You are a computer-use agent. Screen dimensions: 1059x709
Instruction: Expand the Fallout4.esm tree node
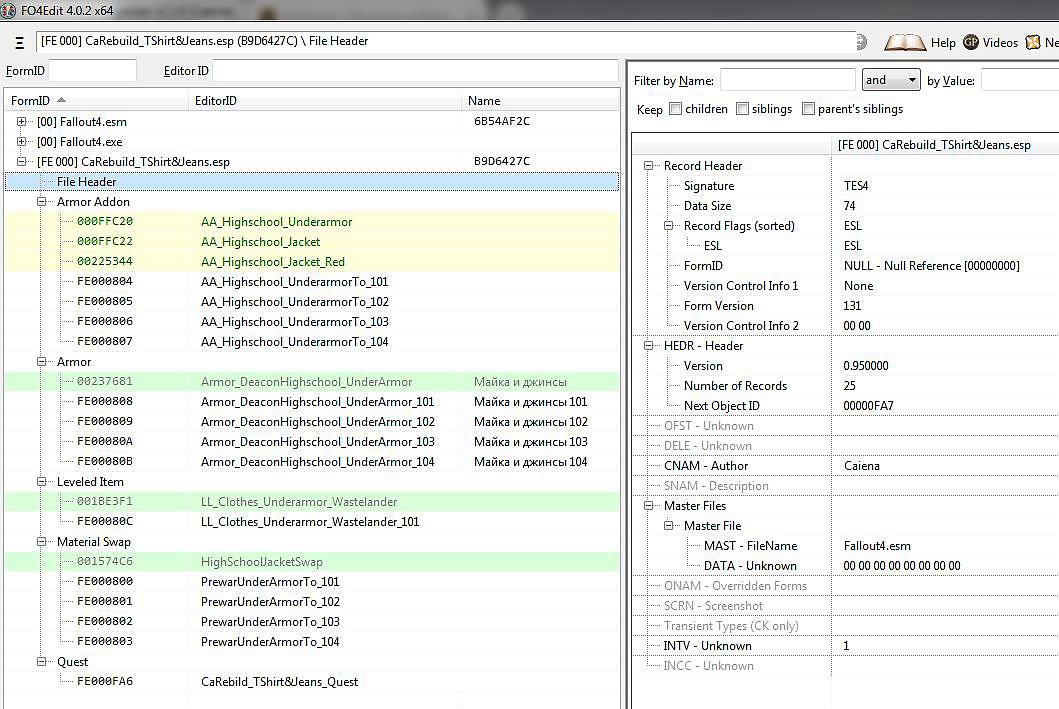(x=22, y=122)
